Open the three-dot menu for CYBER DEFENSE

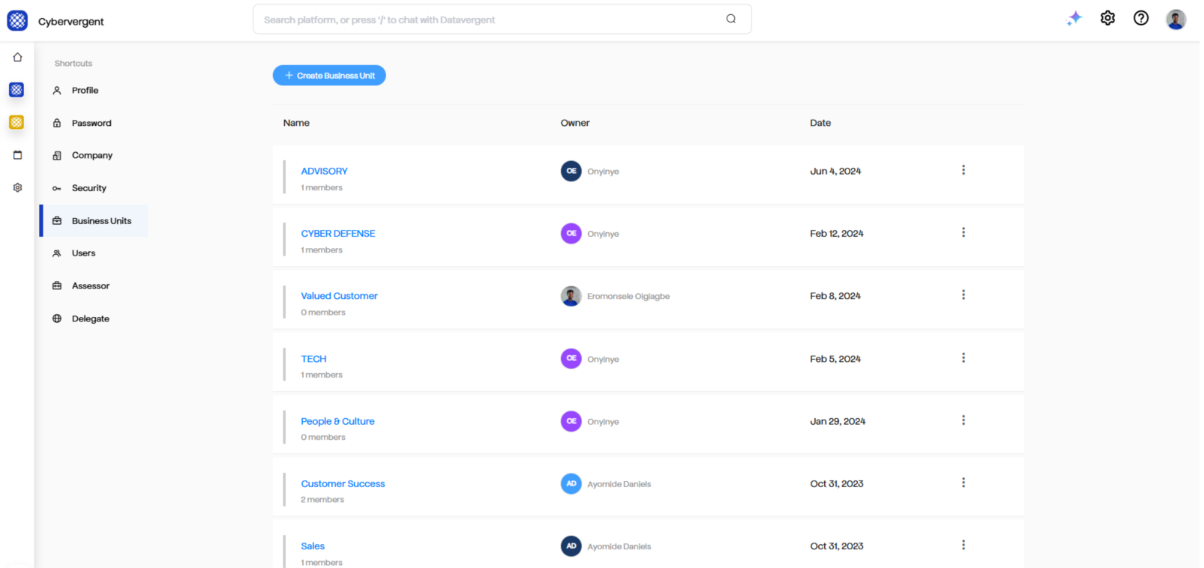point(963,233)
